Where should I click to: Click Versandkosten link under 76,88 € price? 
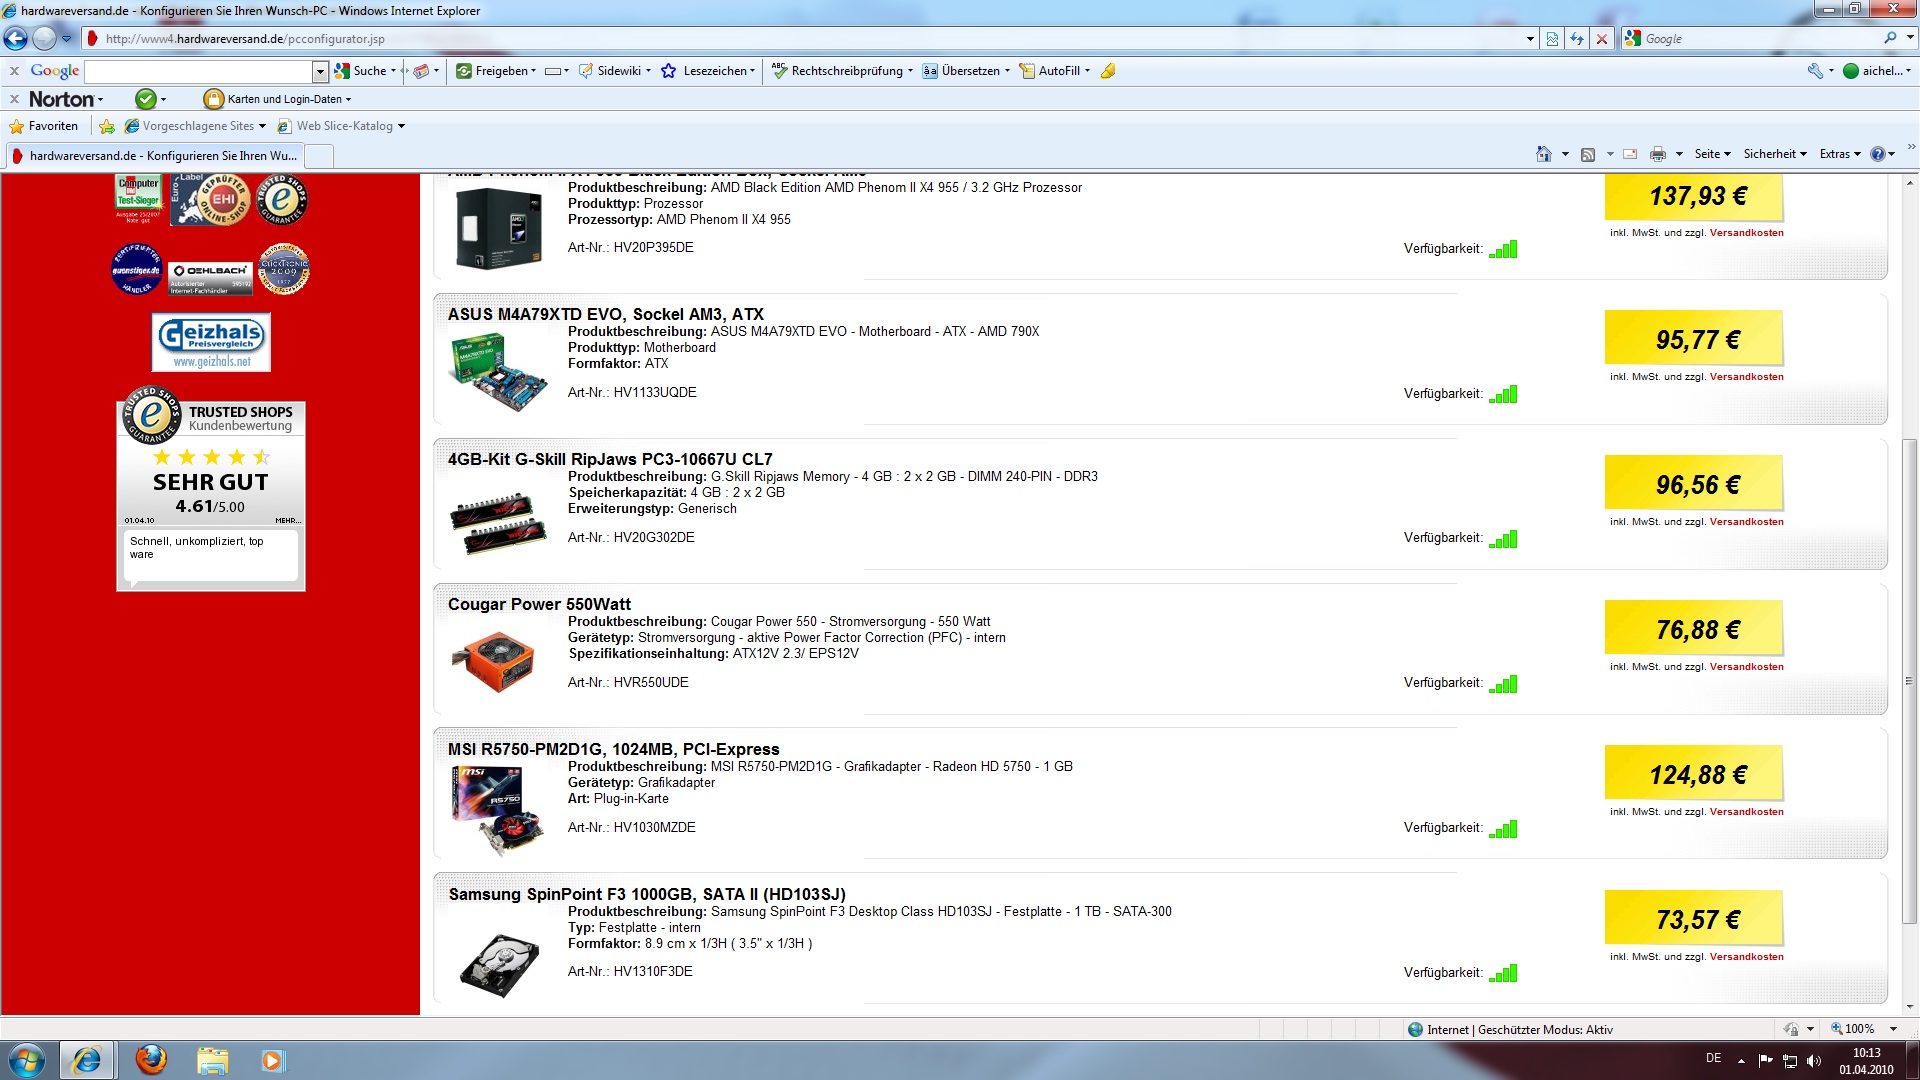pos(1746,667)
